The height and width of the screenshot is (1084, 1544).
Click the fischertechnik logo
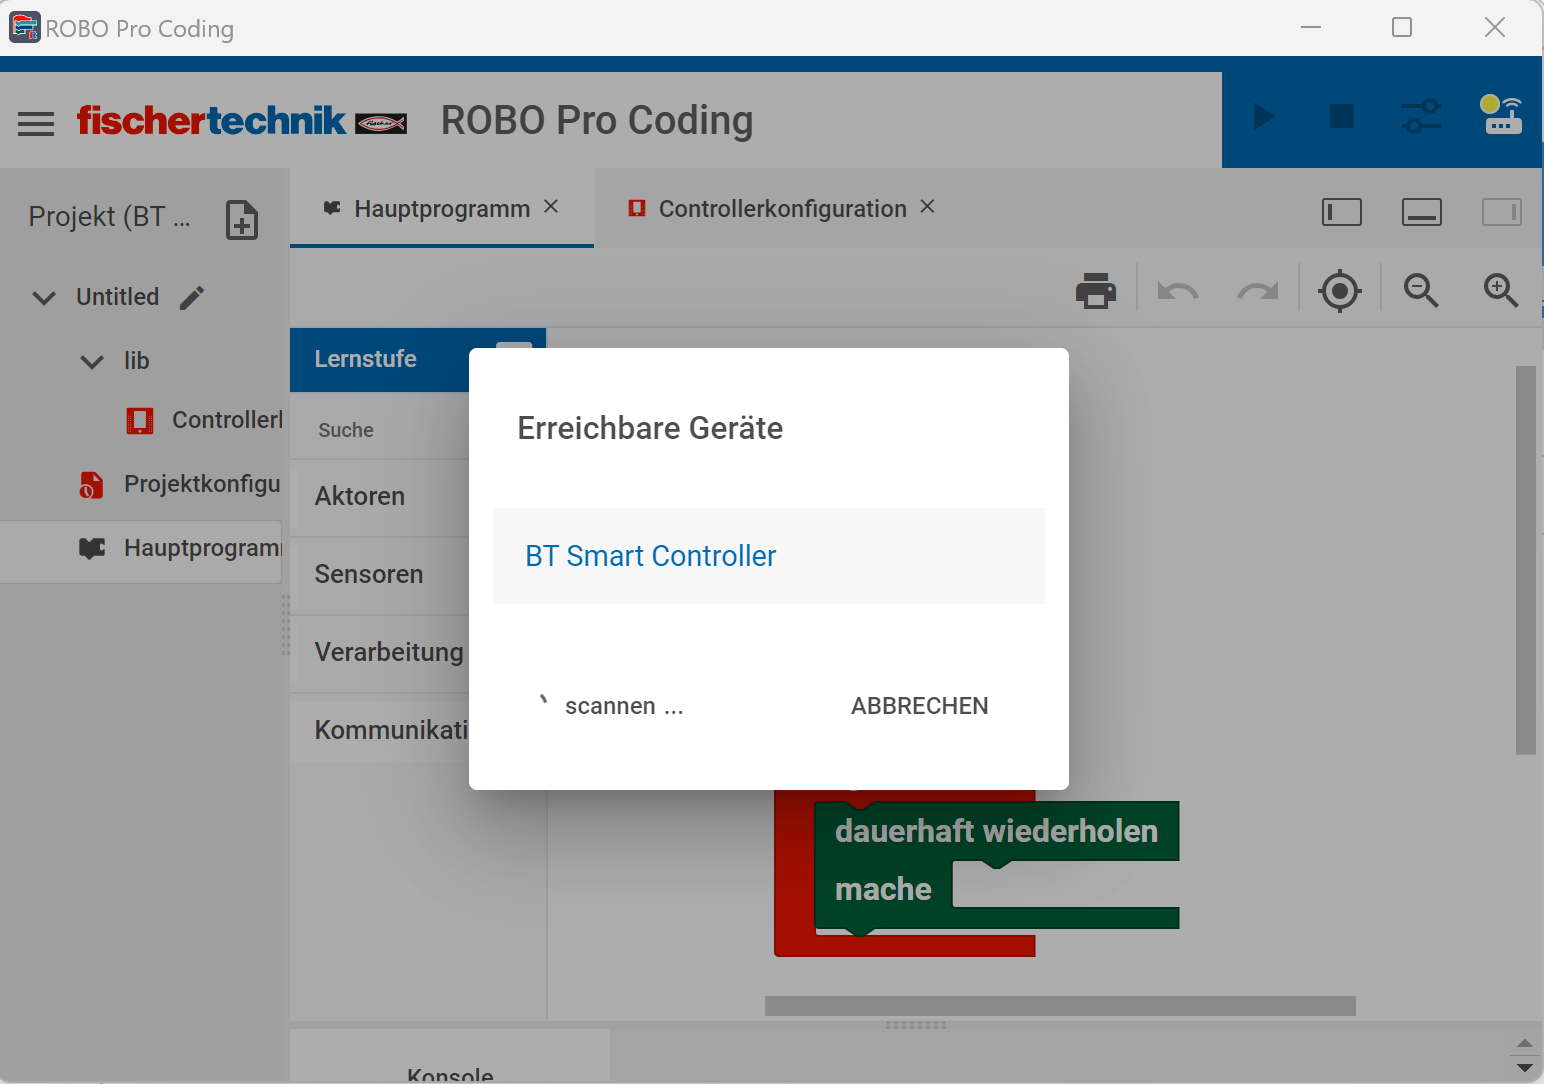[x=242, y=120]
